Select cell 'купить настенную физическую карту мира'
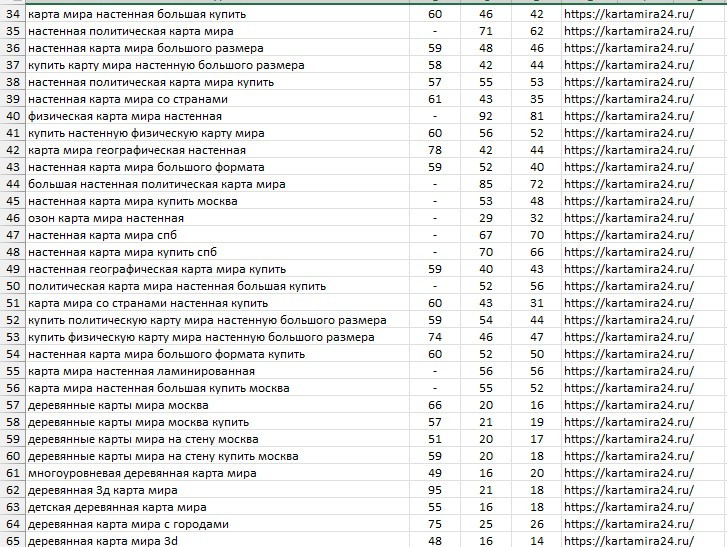The width and height of the screenshot is (727, 547). tap(217, 134)
